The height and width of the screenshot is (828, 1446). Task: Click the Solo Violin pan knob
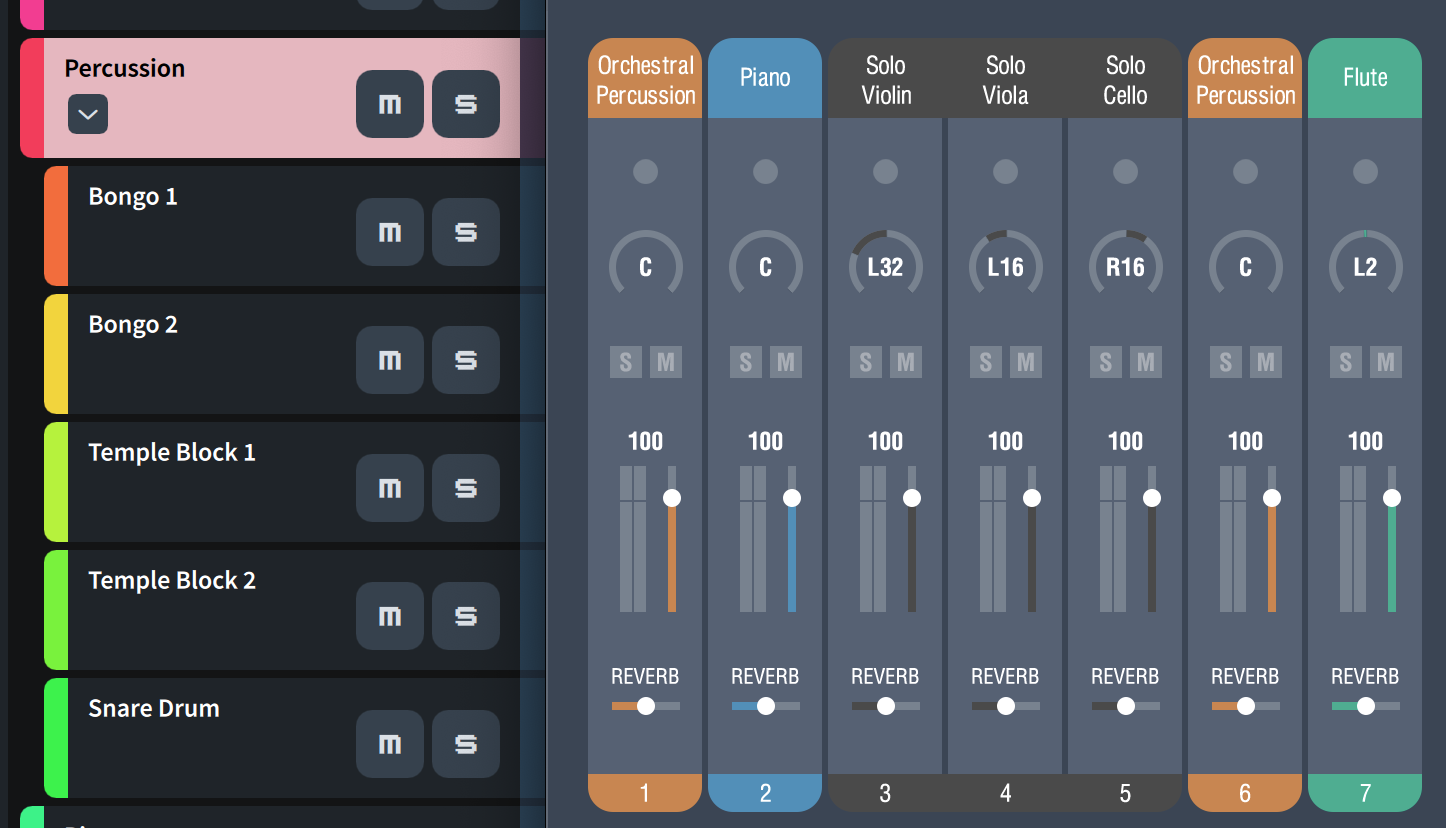click(x=885, y=267)
